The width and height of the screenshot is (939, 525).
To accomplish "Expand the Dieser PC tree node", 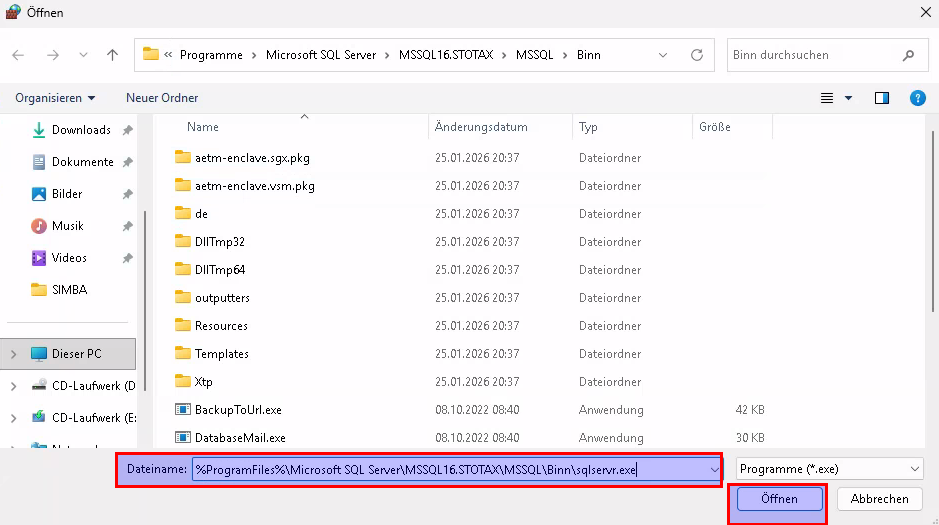I will click(x=13, y=354).
